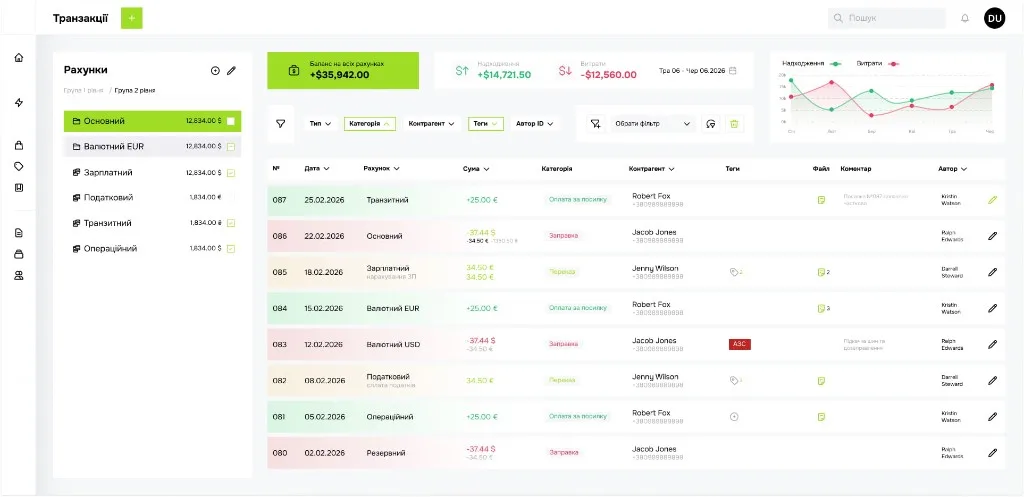
Task: Click the Пошук search field
Action: [887, 18]
